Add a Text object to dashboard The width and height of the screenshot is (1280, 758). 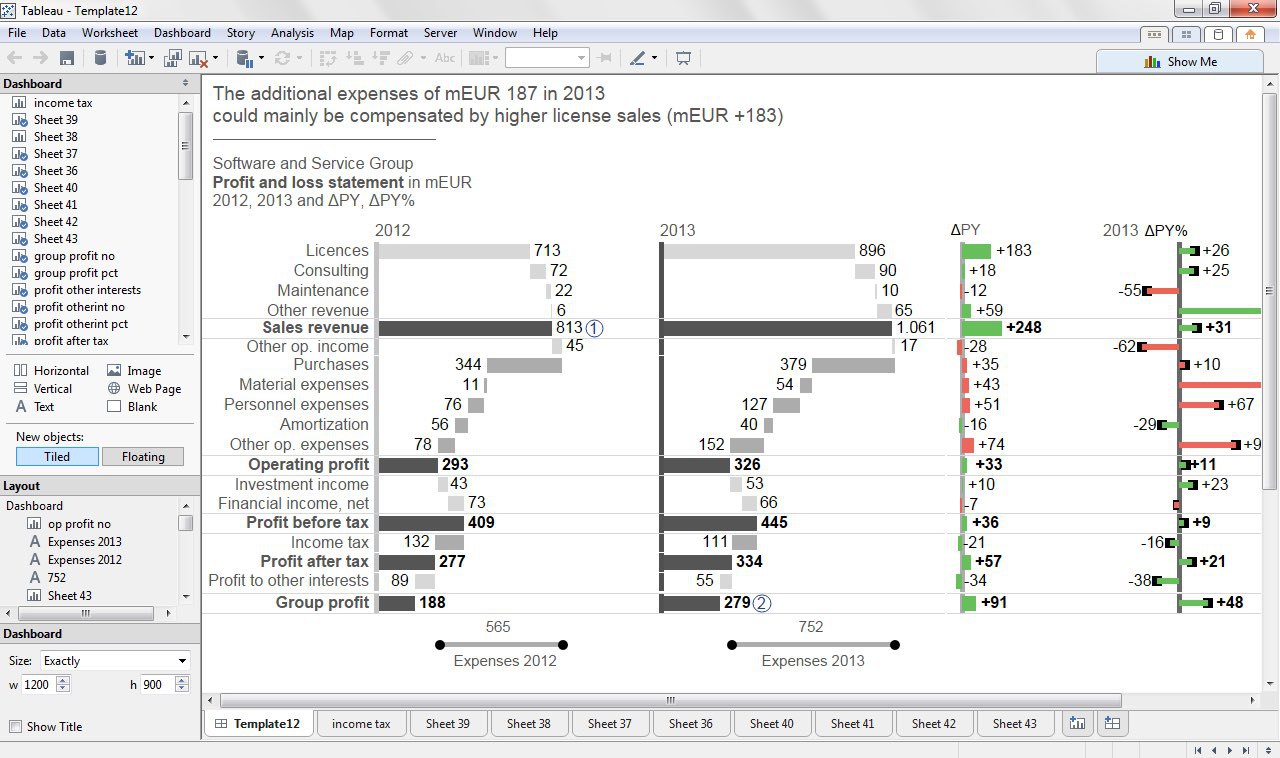tap(35, 406)
